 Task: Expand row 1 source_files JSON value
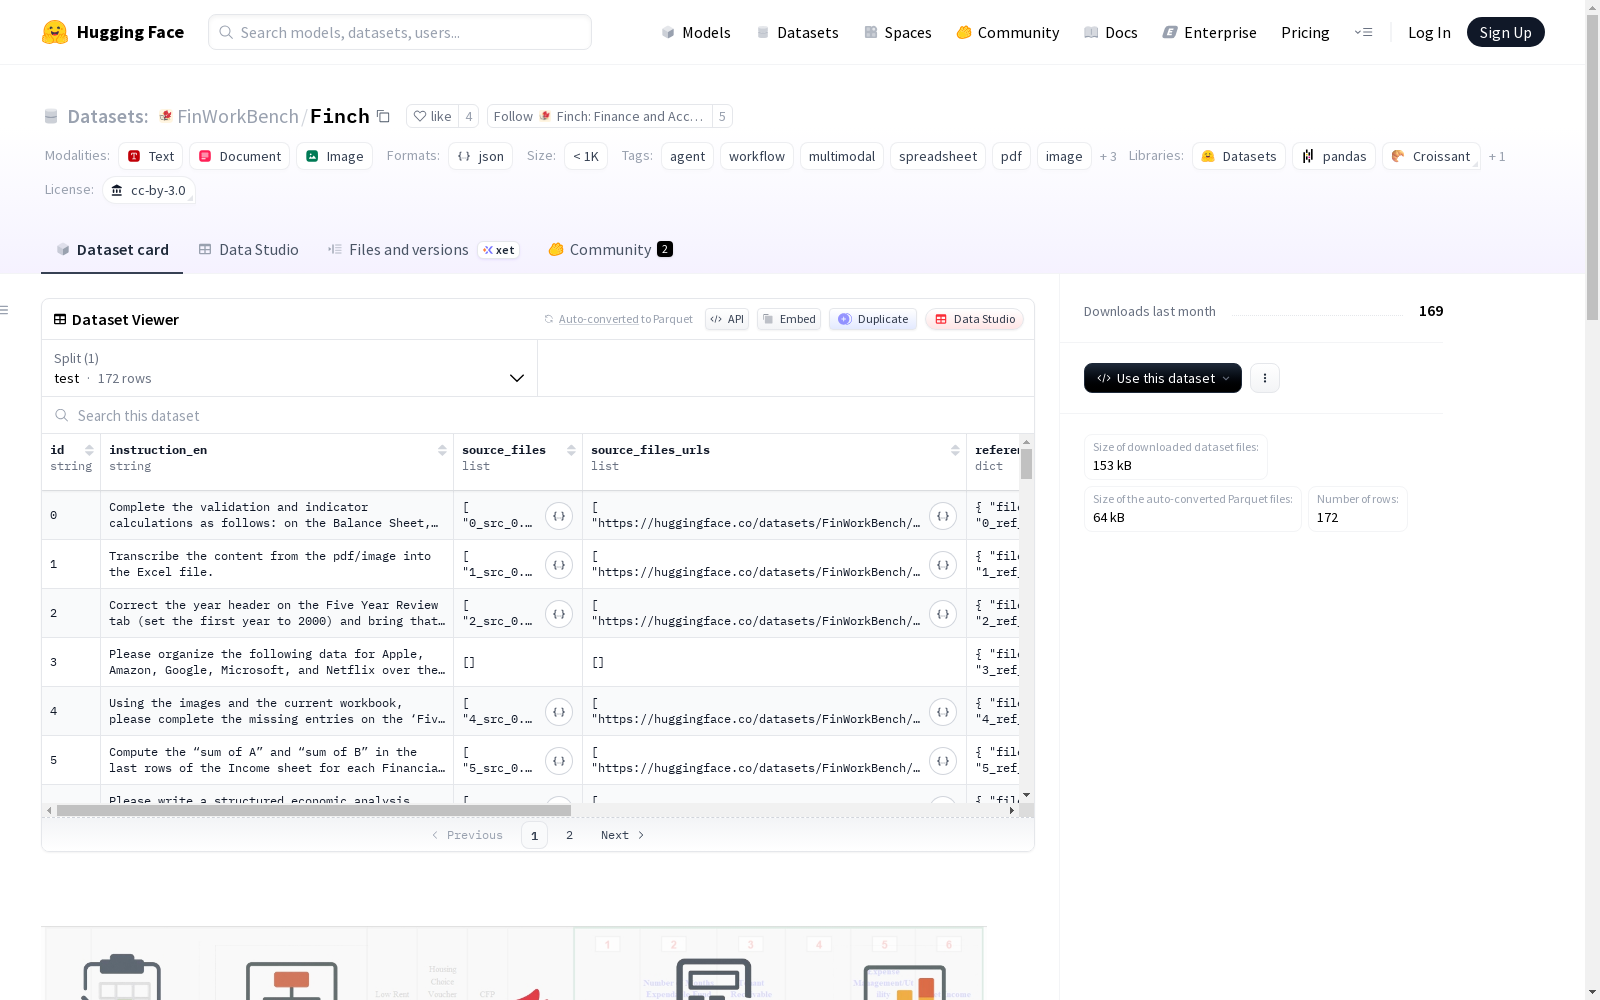(x=559, y=565)
